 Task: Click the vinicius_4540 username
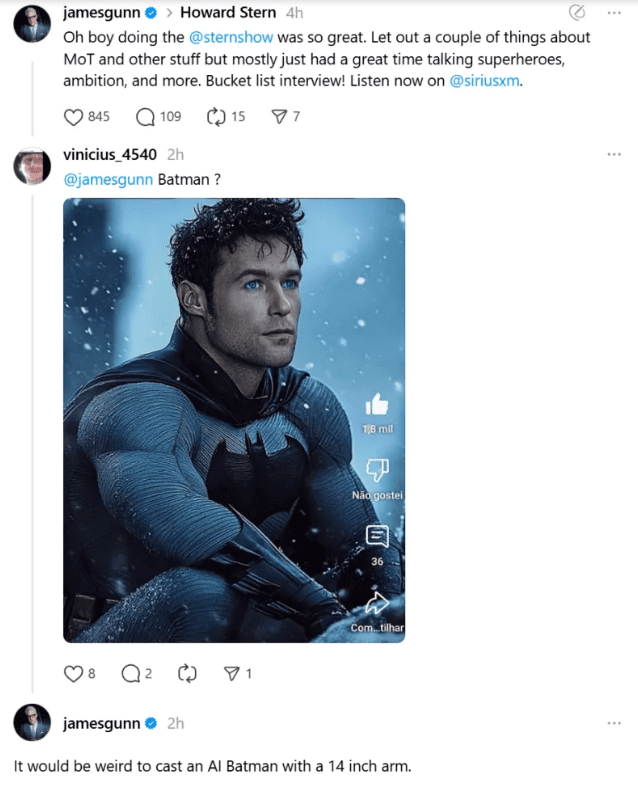[110, 155]
